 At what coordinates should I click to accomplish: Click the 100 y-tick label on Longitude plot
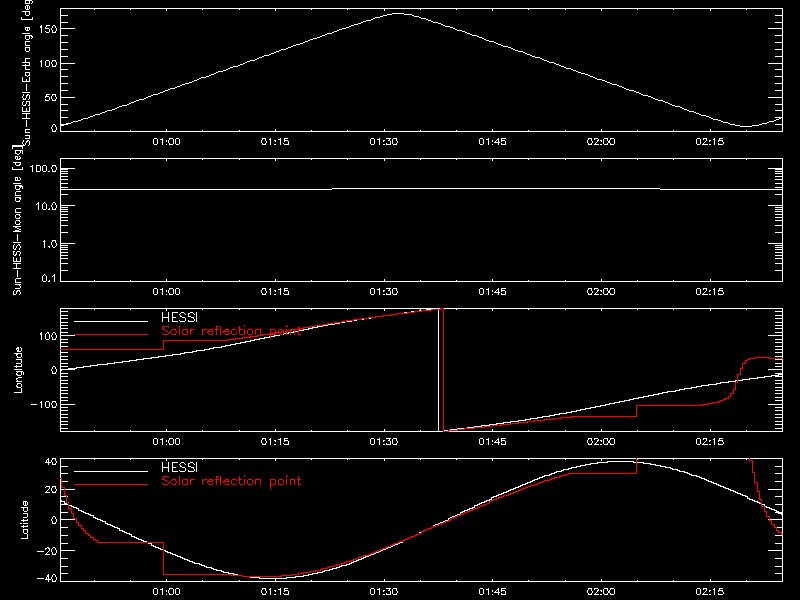[48, 336]
